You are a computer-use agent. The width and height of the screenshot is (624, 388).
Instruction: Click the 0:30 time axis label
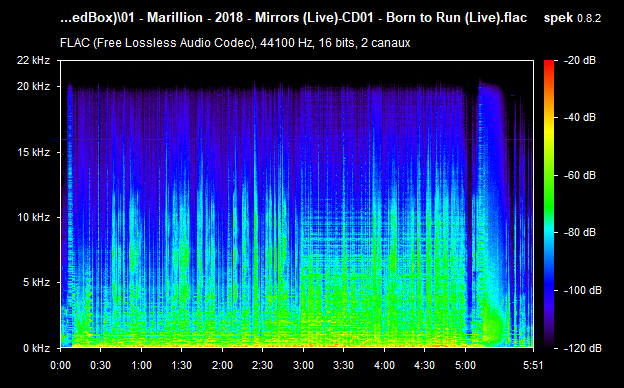101,365
